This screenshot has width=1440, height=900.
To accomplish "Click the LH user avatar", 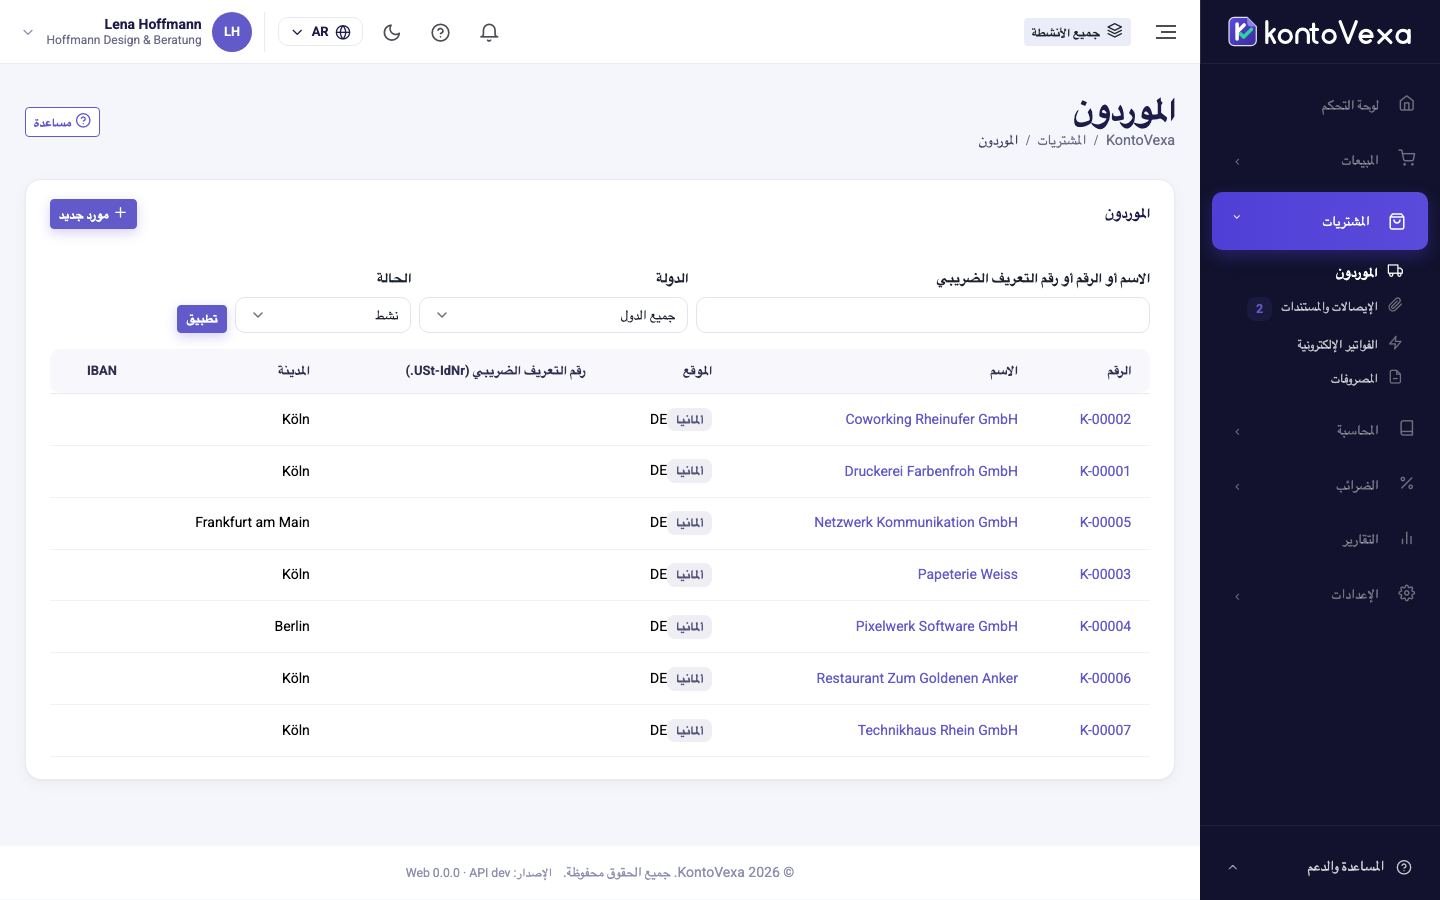I will (x=232, y=32).
